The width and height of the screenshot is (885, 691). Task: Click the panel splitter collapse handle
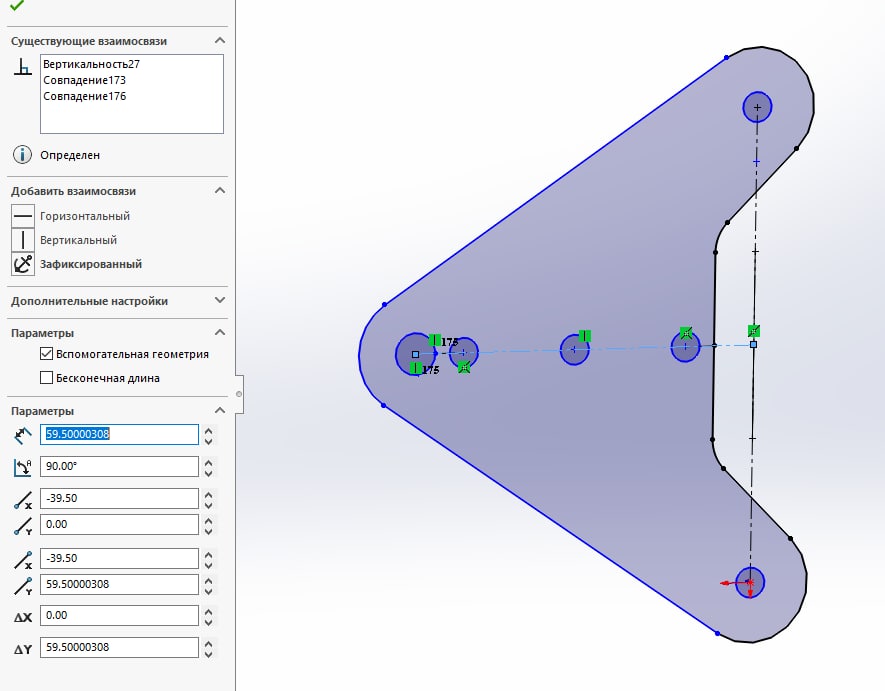pos(239,393)
